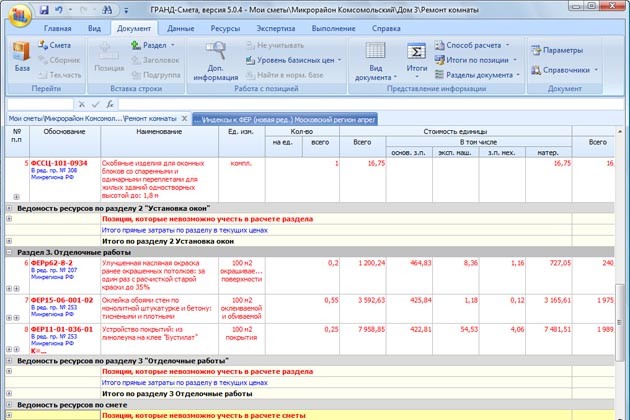Open the GRAND-Smeta application orb menu
Image resolution: width=630 pixels, height=420 pixels.
pyautogui.click(x=19, y=14)
